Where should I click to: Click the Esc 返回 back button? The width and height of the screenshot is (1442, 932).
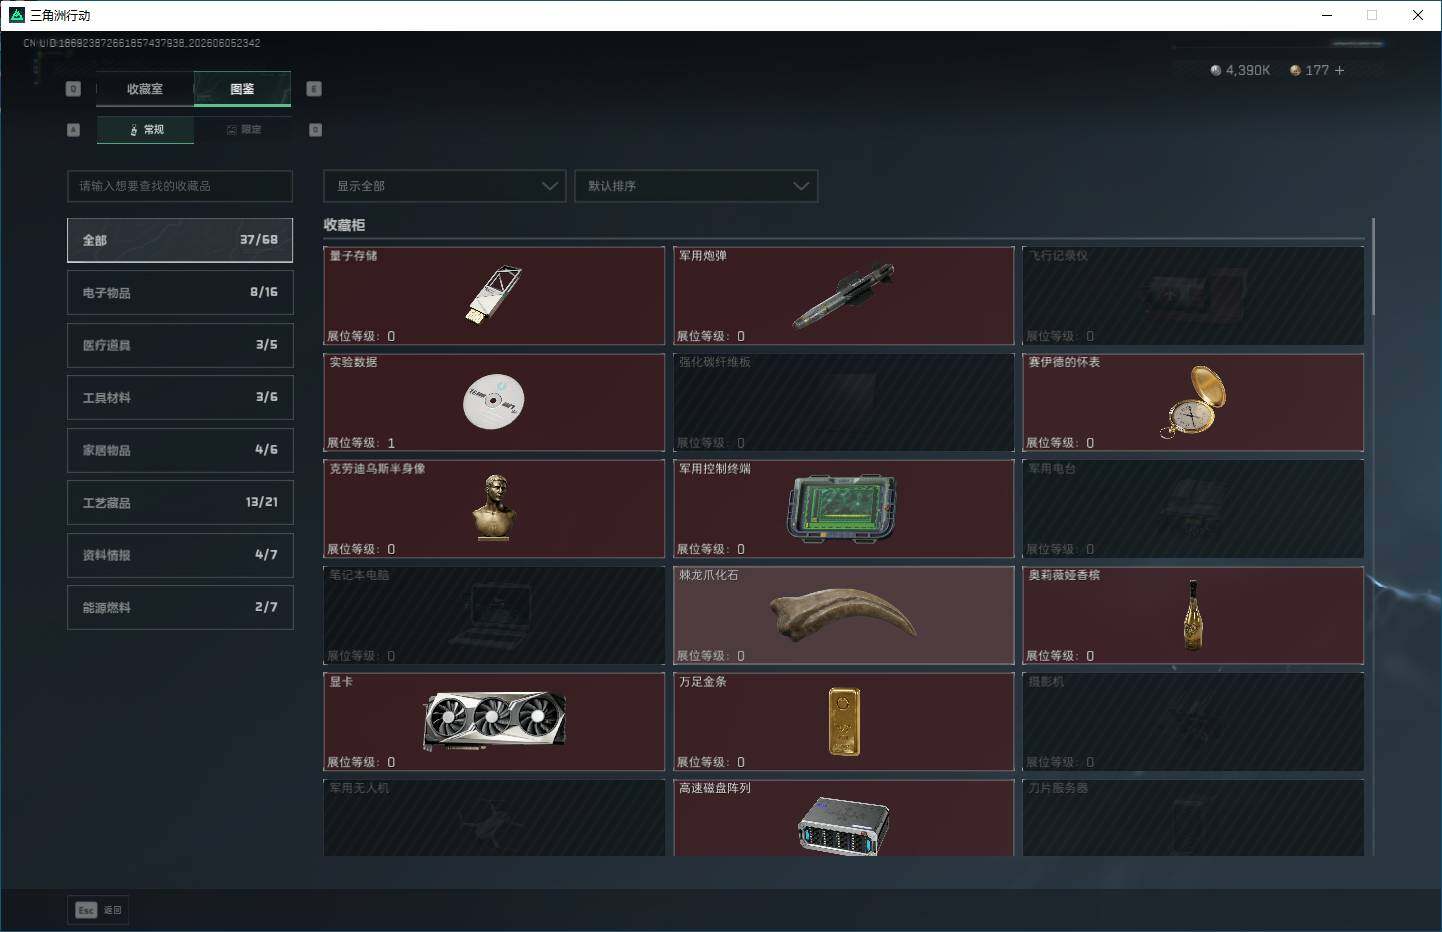98,910
